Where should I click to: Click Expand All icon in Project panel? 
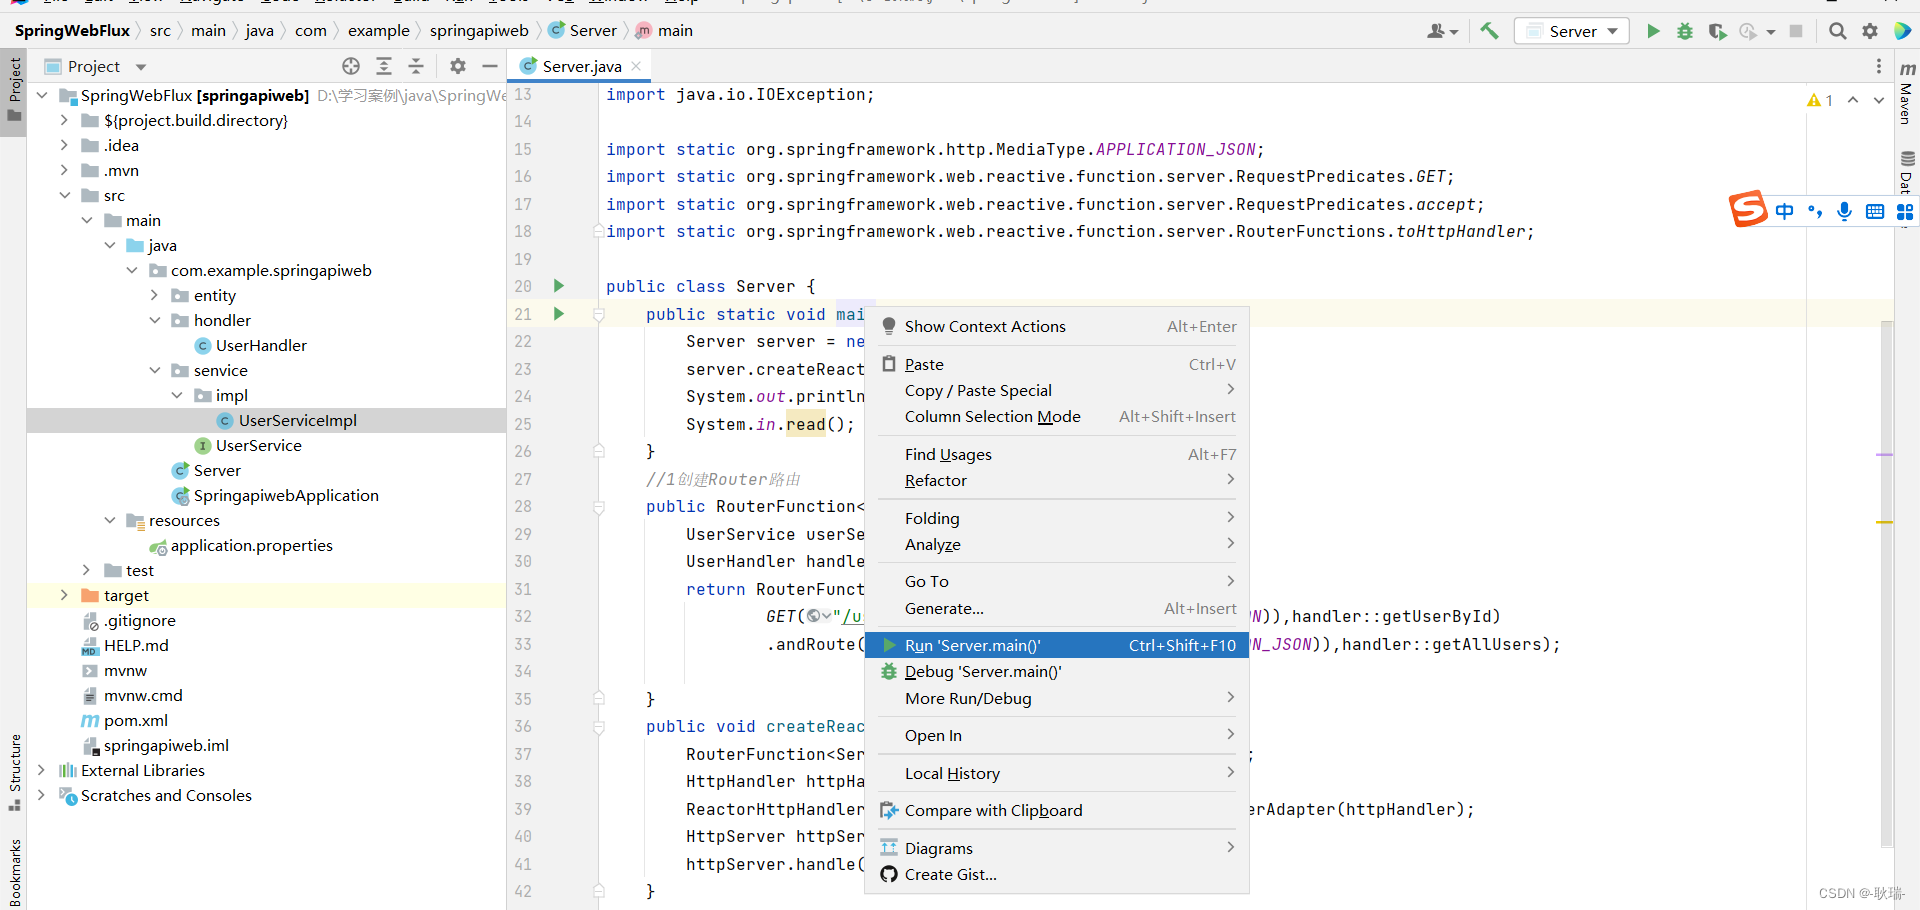coord(384,66)
